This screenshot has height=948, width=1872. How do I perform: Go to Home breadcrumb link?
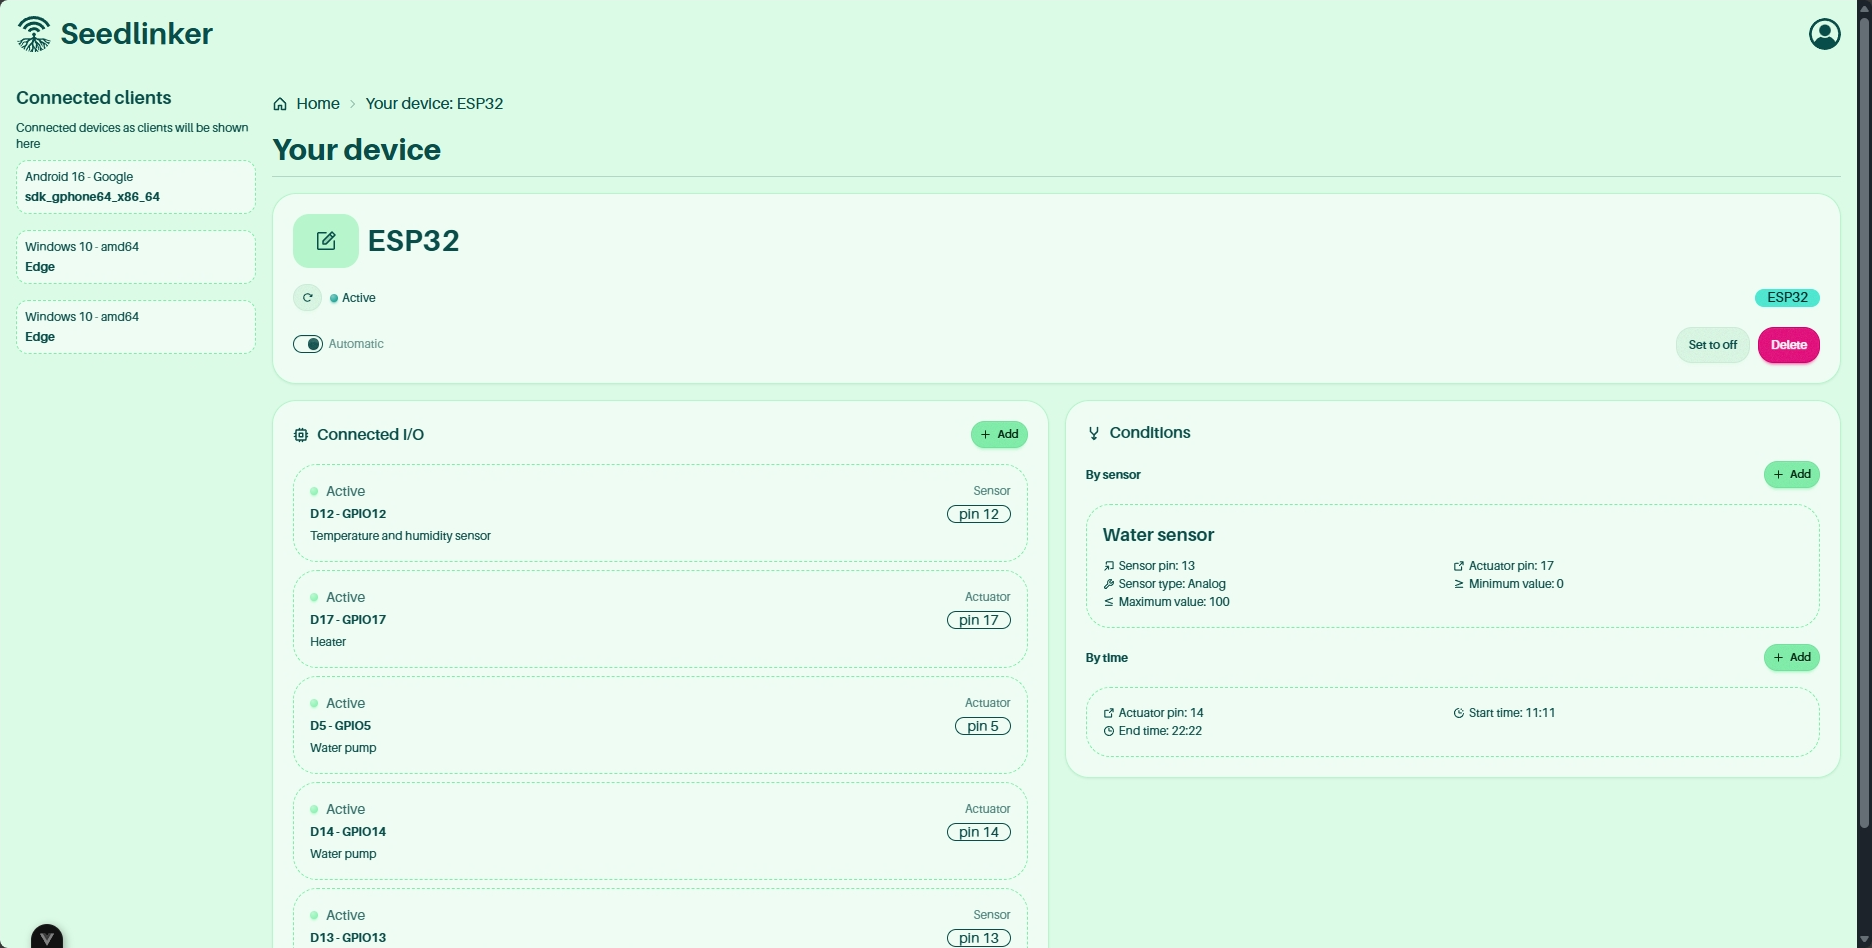point(318,104)
